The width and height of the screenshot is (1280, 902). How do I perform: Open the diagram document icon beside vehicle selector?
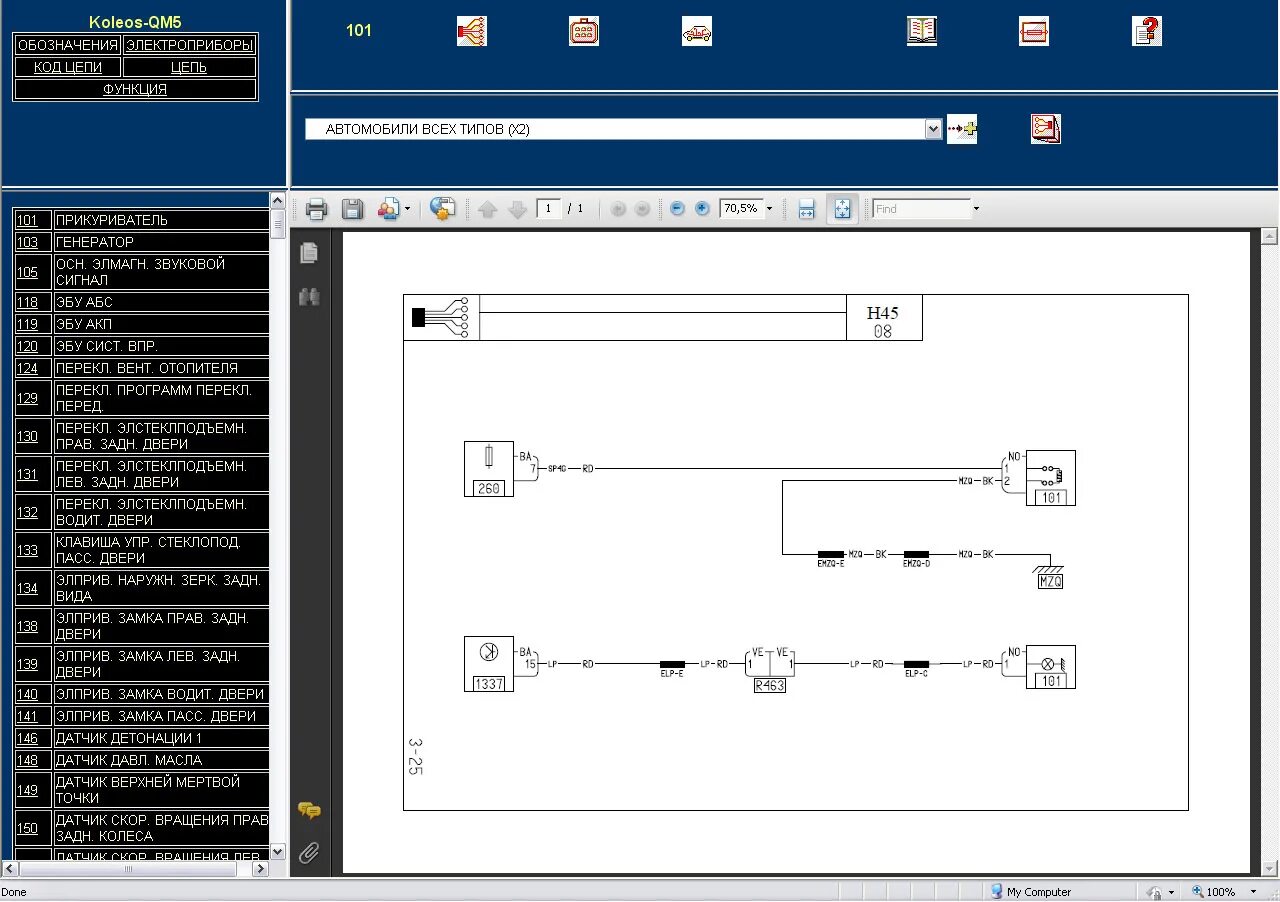[x=1046, y=129]
